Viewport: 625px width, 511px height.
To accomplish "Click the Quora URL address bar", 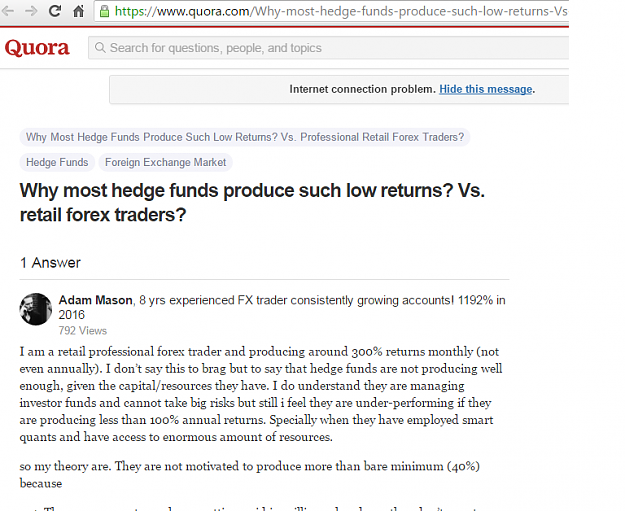I will [332, 11].
